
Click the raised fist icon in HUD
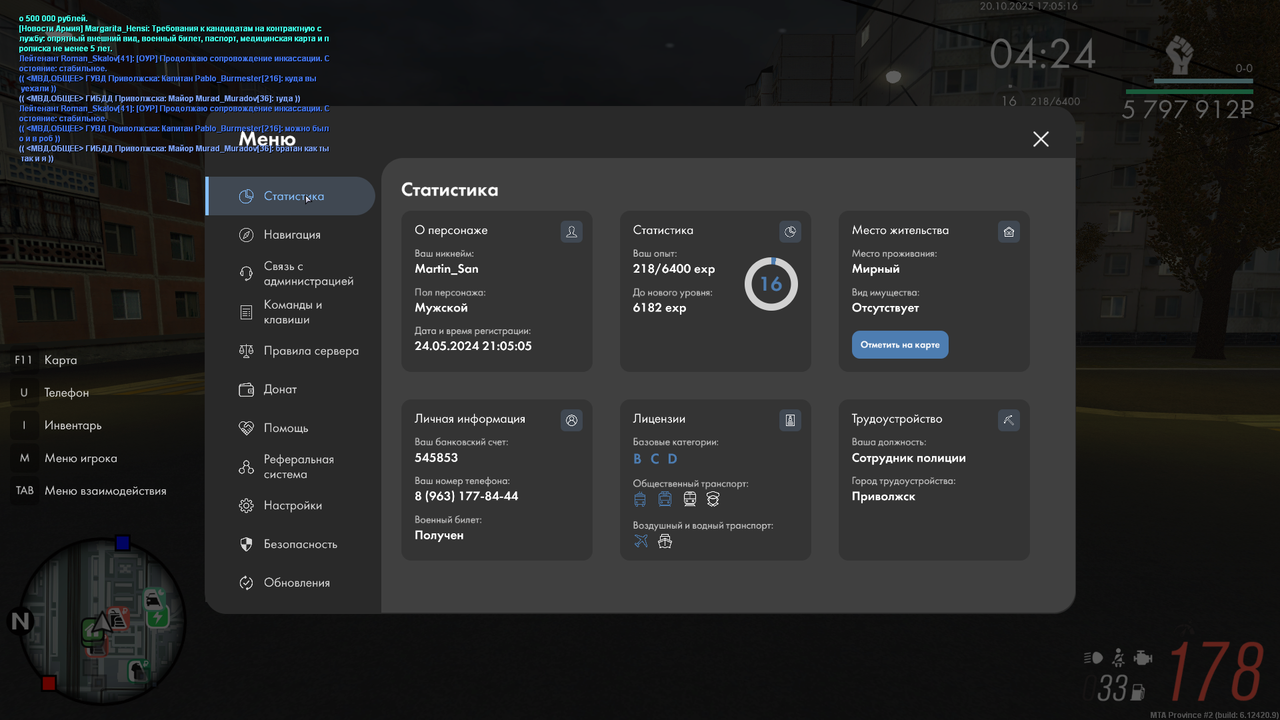pyautogui.click(x=1181, y=55)
